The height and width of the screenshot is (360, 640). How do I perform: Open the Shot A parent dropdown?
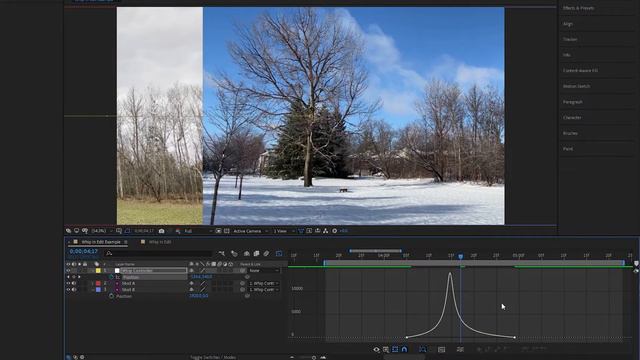coord(264,283)
